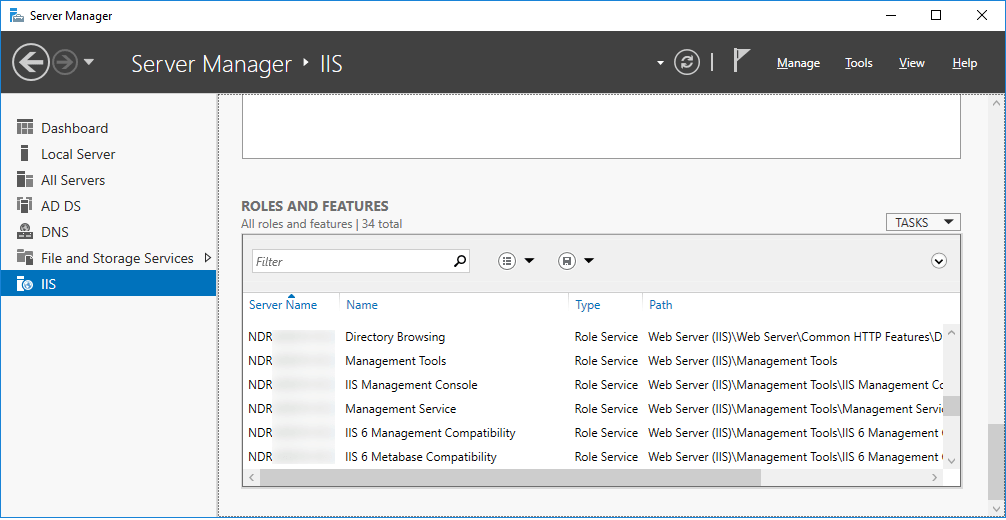The image size is (1006, 520).
Task: Open dropdown arrow left of Refresh icon
Action: [660, 63]
